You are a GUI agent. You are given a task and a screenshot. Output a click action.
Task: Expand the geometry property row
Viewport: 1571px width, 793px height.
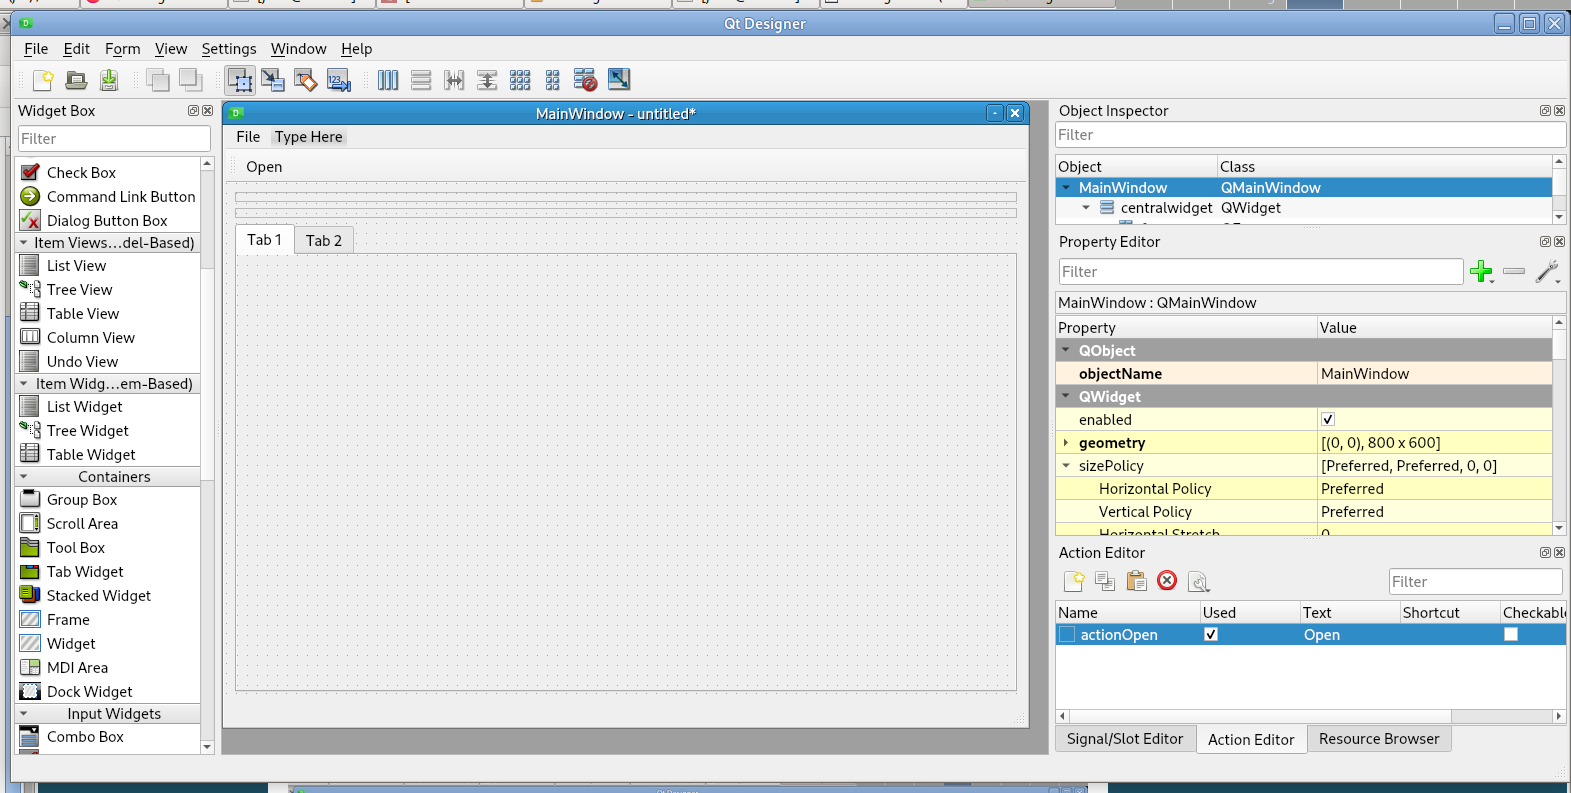pyautogui.click(x=1066, y=443)
